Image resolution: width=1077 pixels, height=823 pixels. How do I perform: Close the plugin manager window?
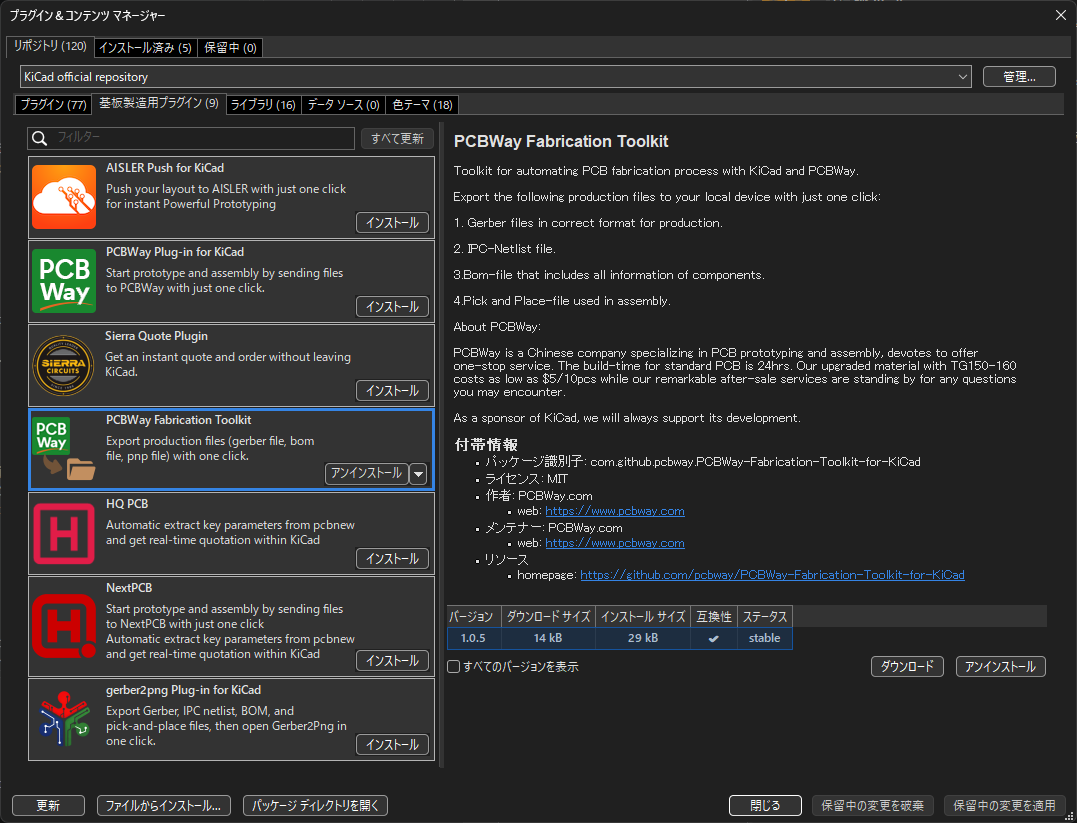1061,15
